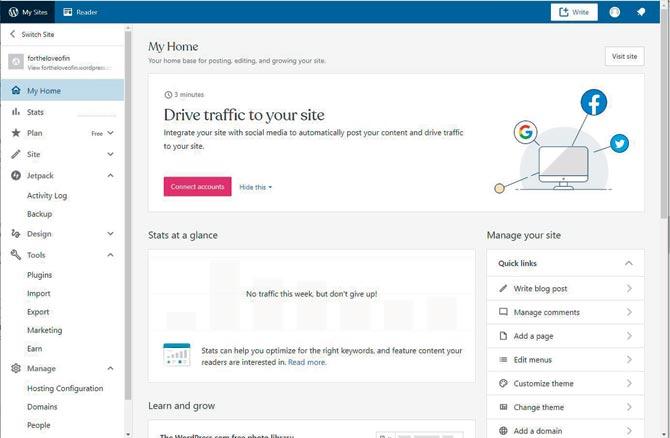Expand the Design section chevron
Viewport: 670px width, 438px height.
click(x=110, y=233)
